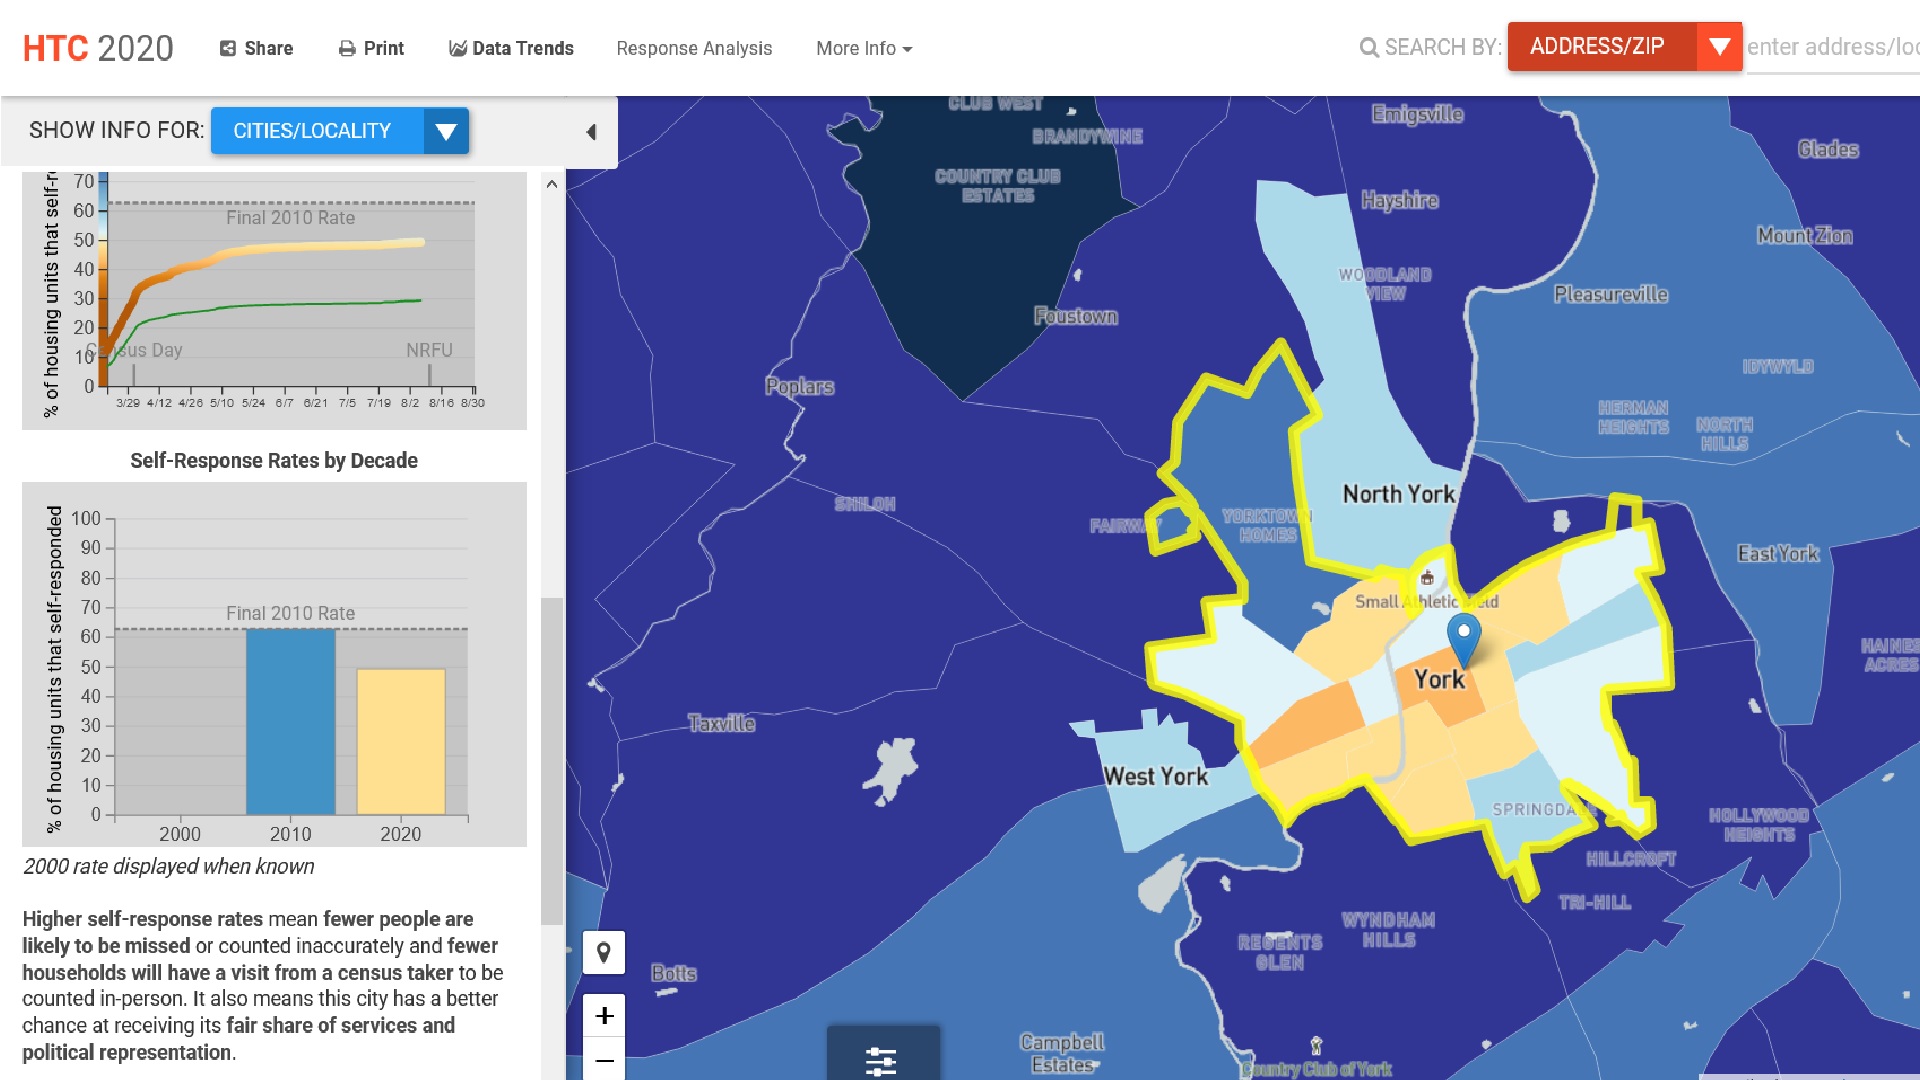Click the North York map label
1920x1080 pixels.
click(x=1398, y=494)
